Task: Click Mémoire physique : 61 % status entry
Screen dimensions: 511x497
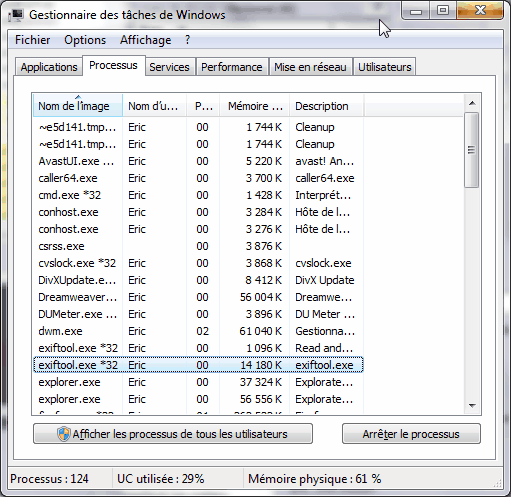Action: tap(314, 479)
